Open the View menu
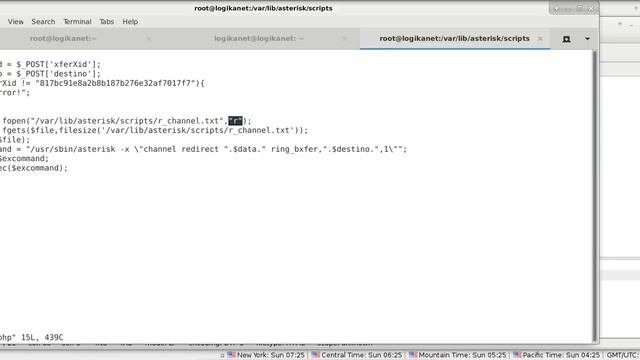640x360 pixels. point(16,22)
